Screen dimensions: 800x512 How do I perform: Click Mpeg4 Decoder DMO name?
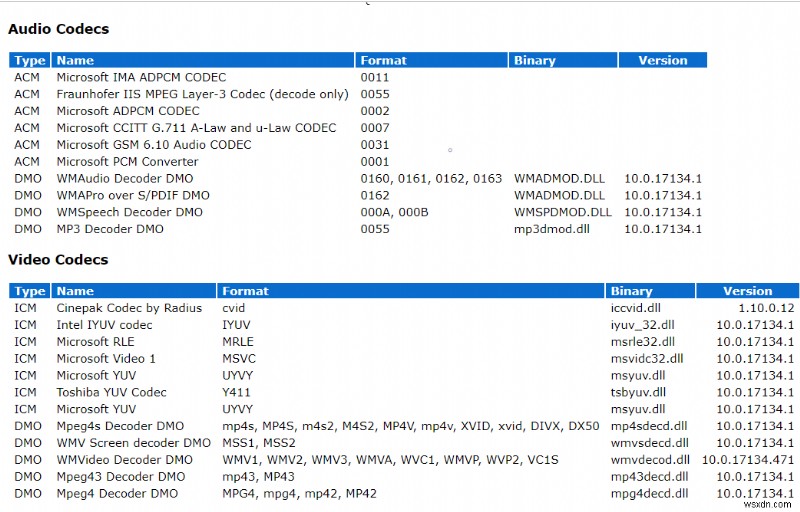click(x=117, y=493)
